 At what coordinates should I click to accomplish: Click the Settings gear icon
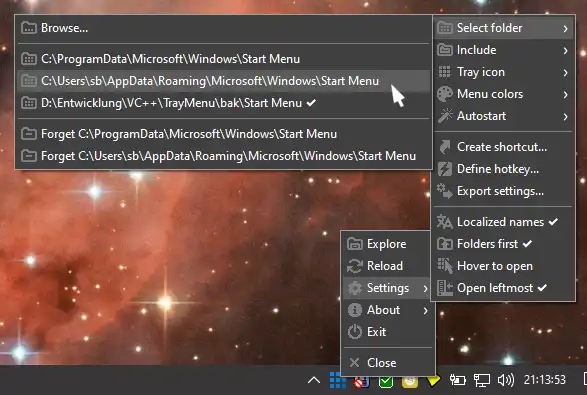click(355, 288)
